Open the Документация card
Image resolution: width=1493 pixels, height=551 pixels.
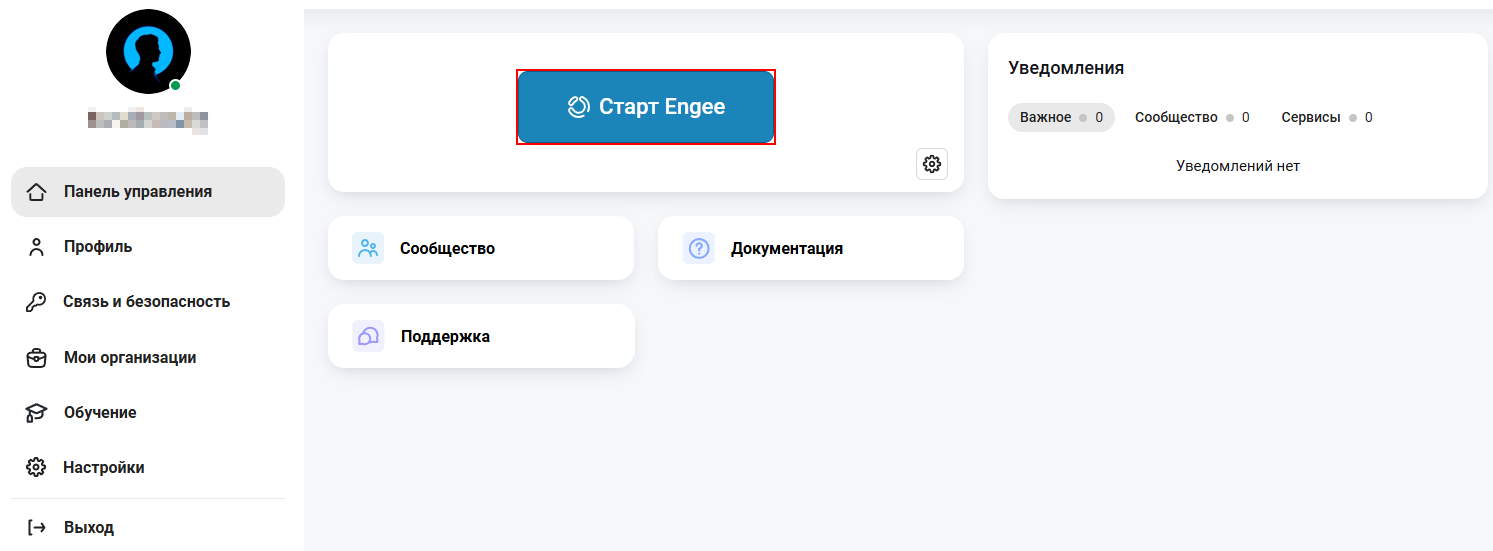pos(811,248)
